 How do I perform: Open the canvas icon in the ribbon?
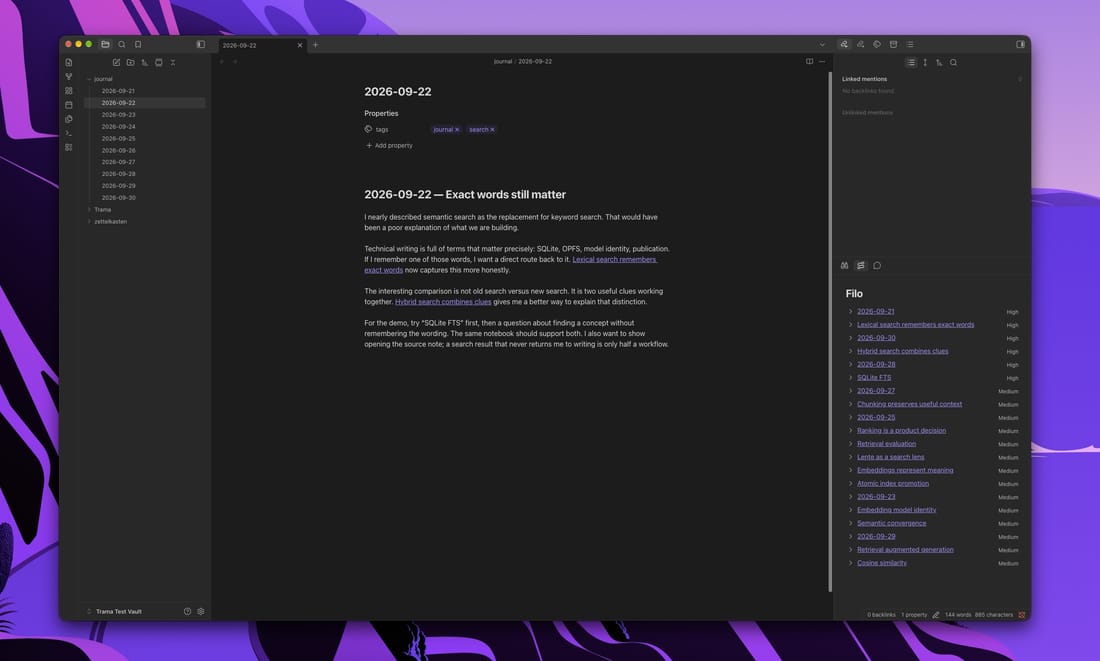[x=69, y=91]
